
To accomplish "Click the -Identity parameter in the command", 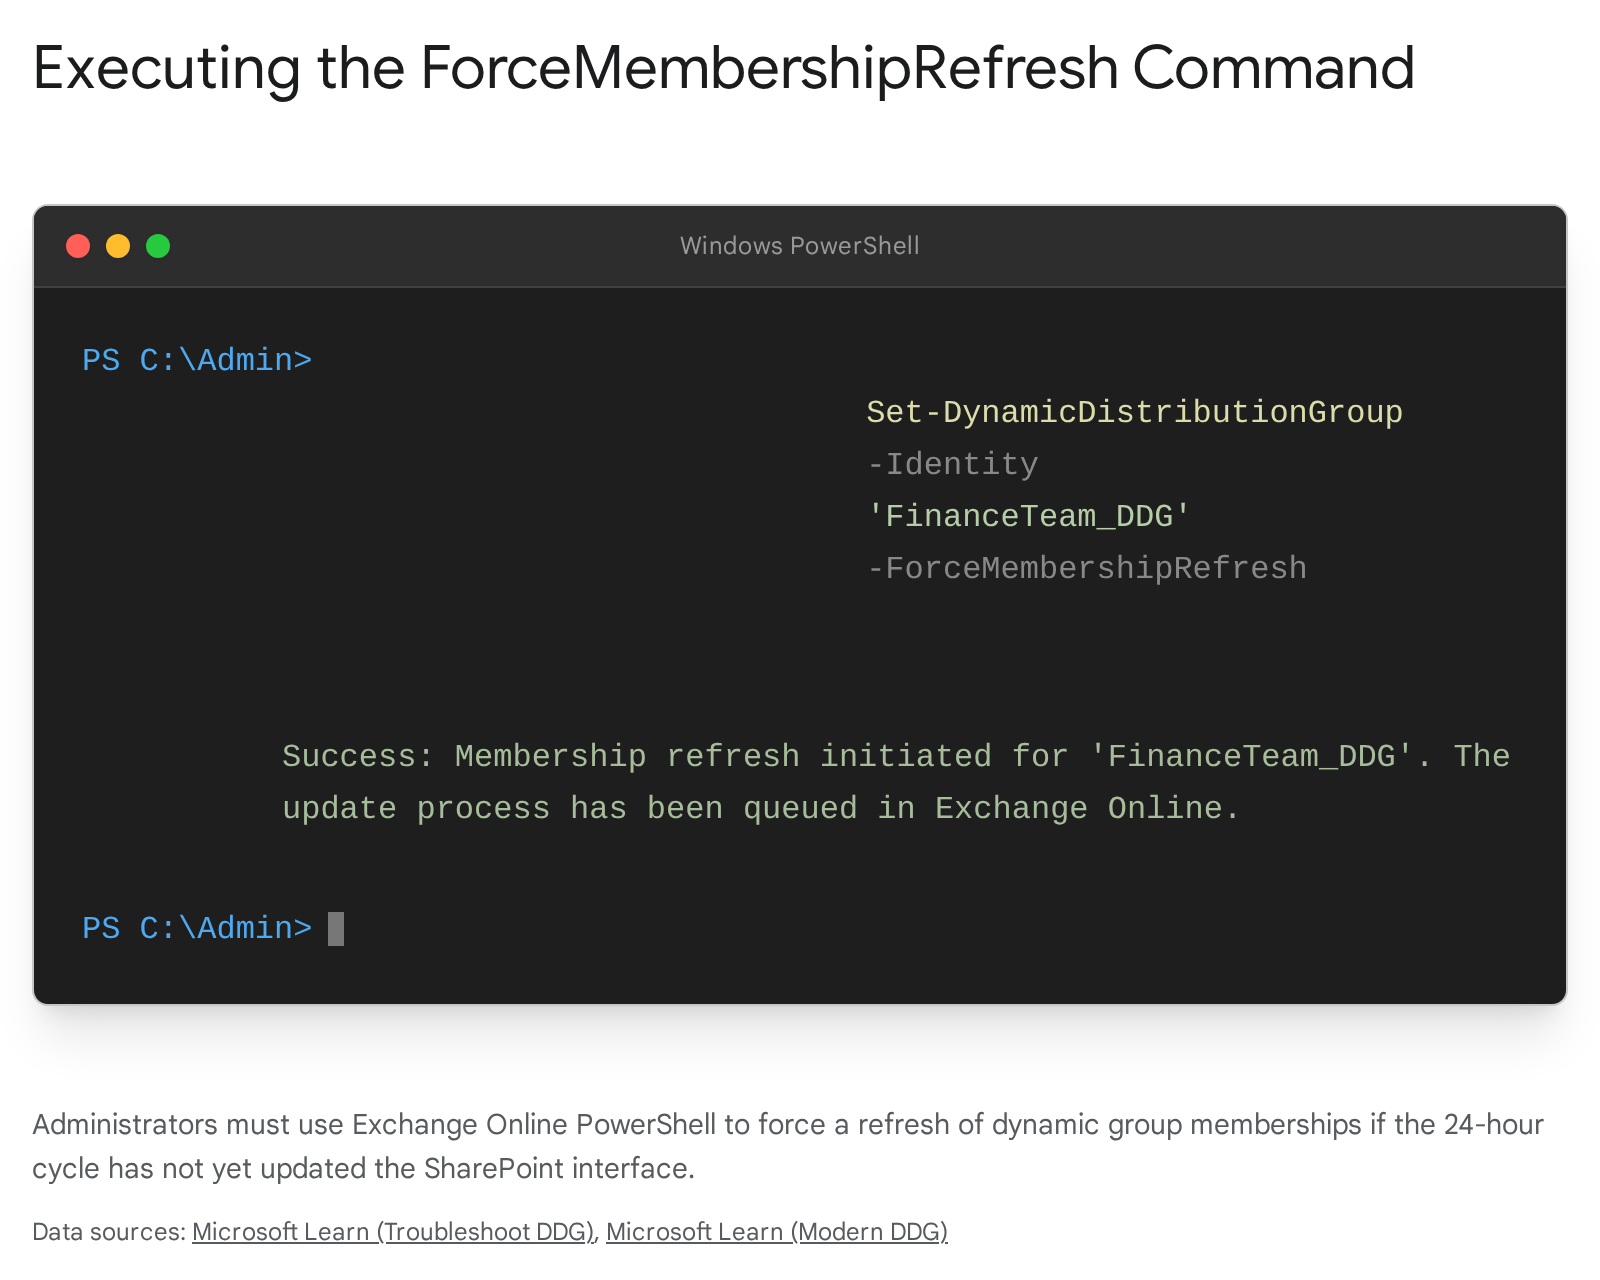I will [x=952, y=464].
